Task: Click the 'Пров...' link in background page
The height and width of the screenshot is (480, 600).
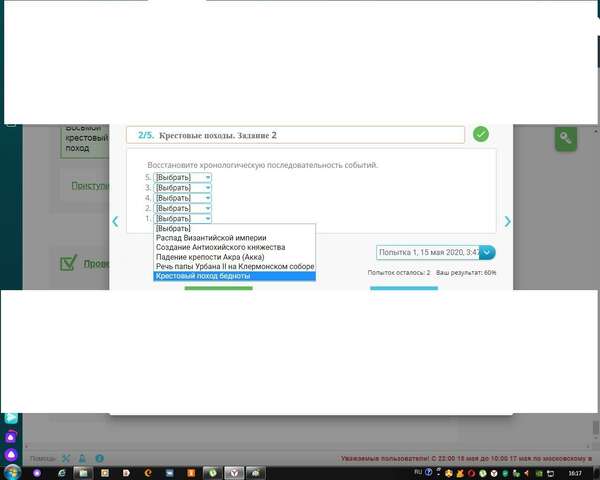Action: [96, 264]
